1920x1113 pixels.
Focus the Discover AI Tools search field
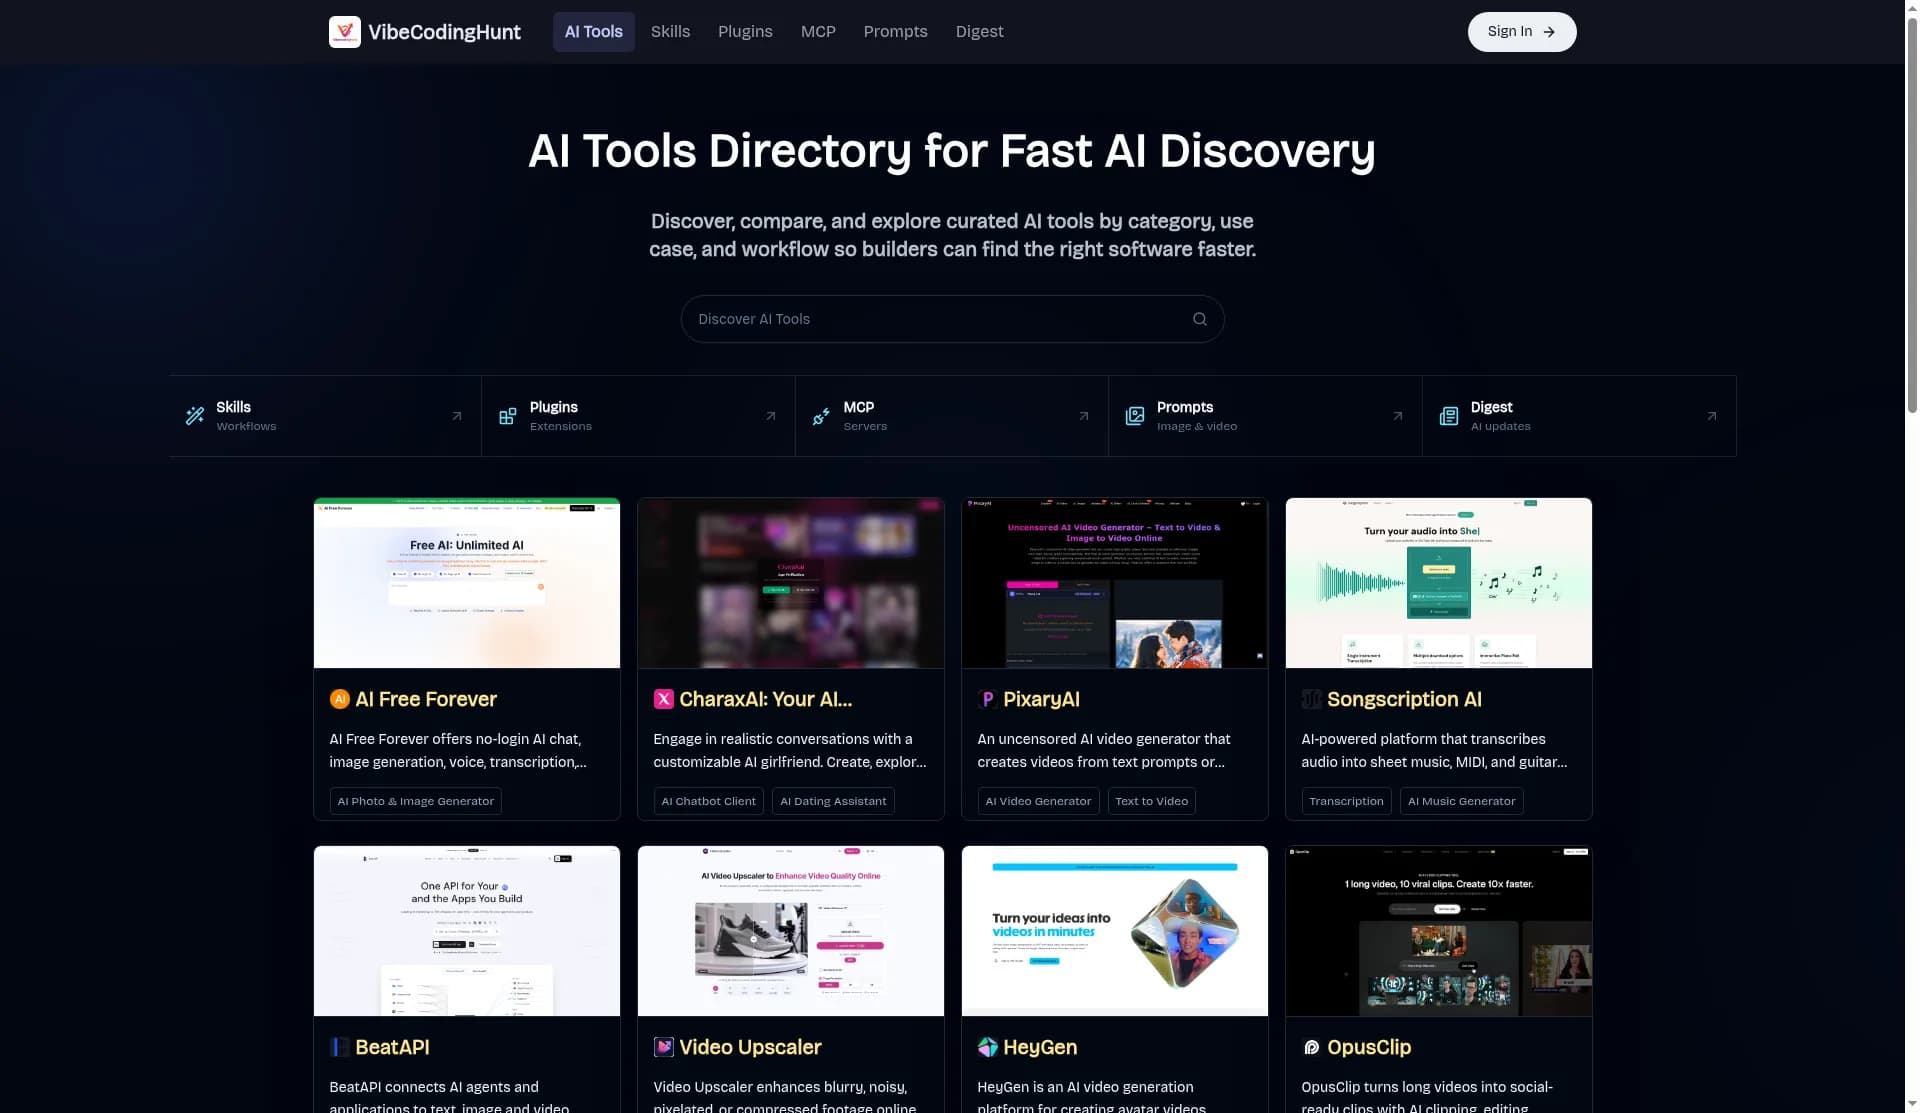coord(952,319)
